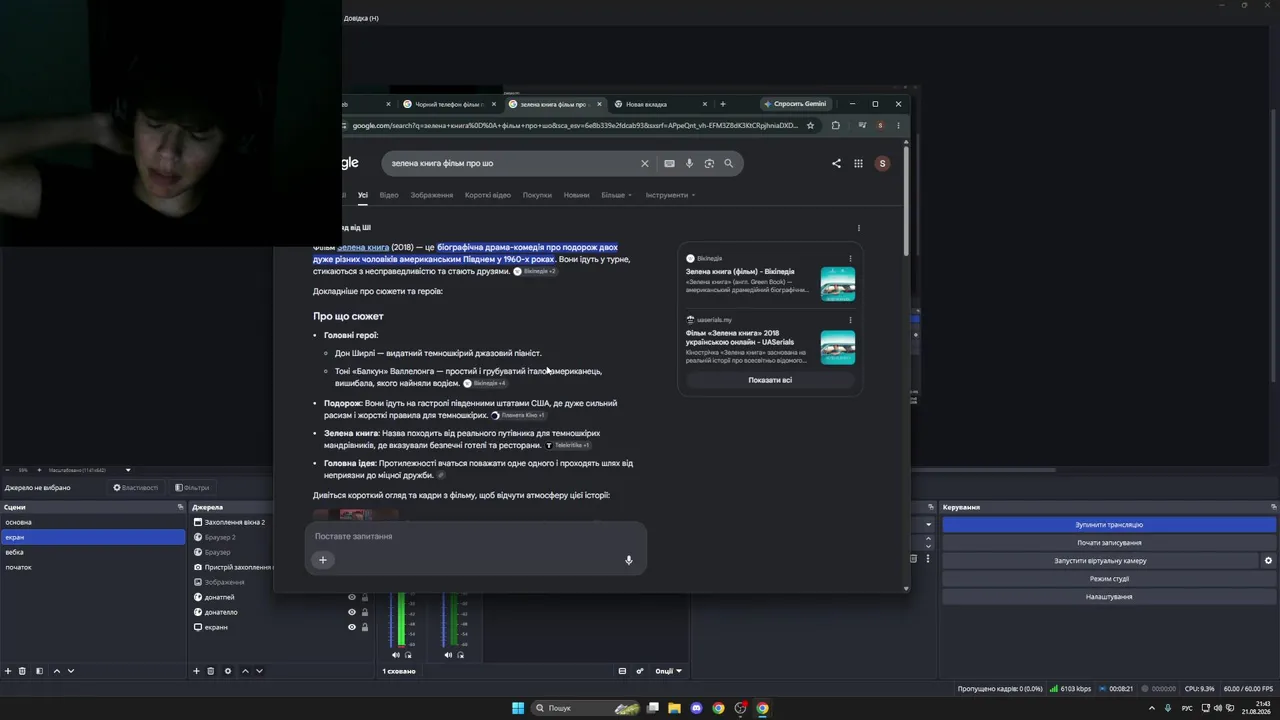Add a new scene in Сцени panel
Image resolution: width=1280 pixels, height=720 pixels.
[8, 671]
